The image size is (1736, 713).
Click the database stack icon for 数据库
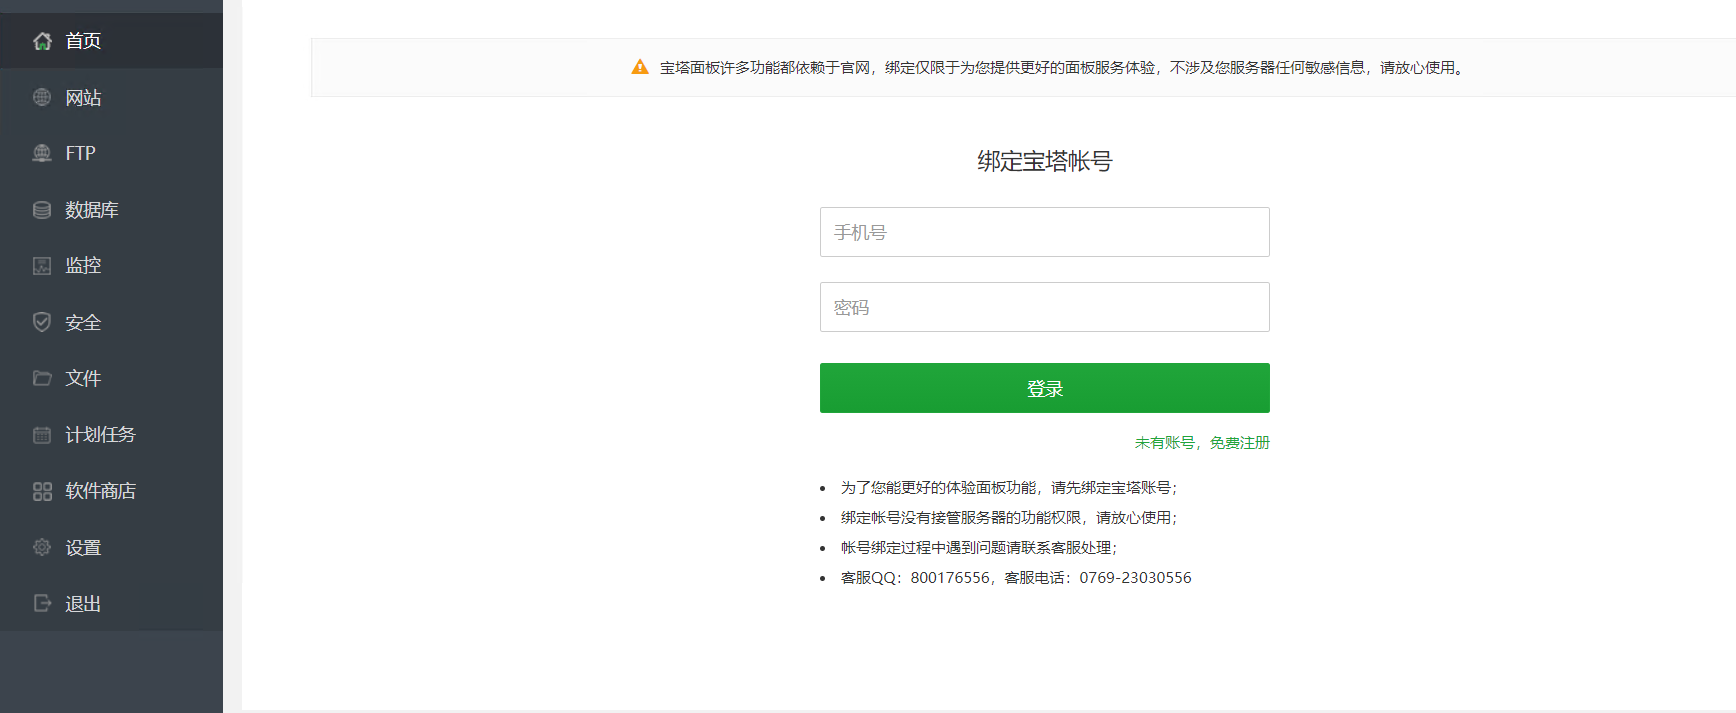tap(42, 210)
